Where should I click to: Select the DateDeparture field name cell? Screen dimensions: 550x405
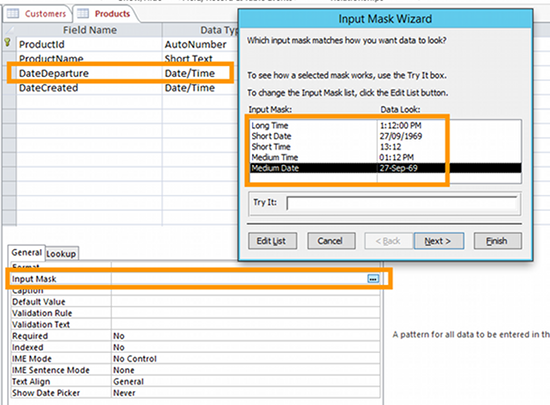click(x=89, y=73)
